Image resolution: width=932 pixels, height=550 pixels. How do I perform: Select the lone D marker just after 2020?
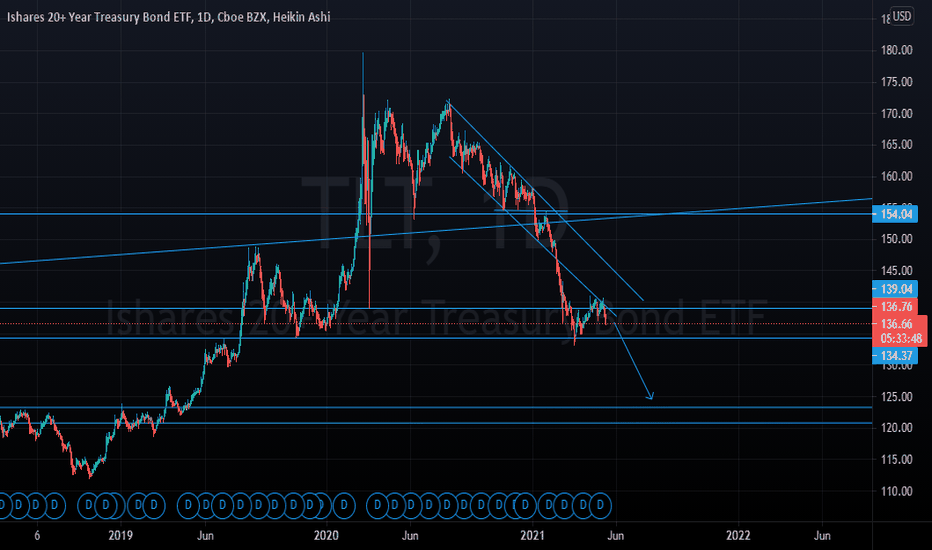tap(344, 506)
